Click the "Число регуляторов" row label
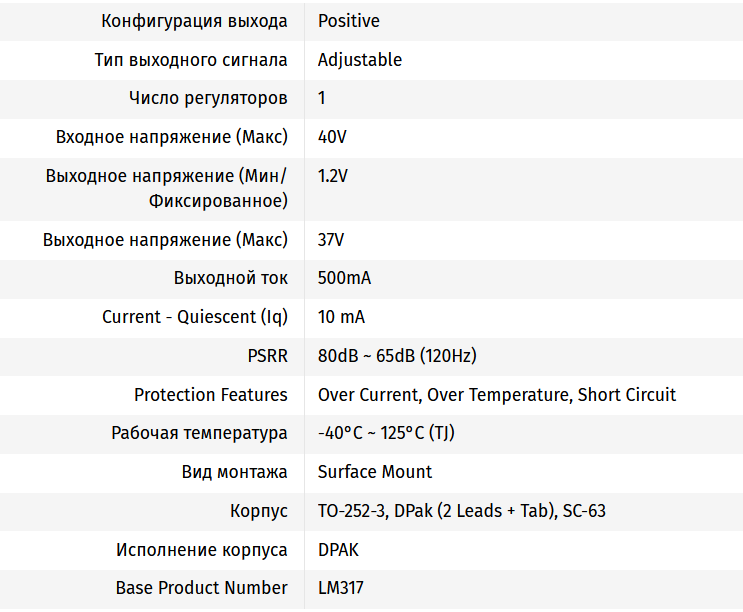The width and height of the screenshot is (743, 612). tap(208, 98)
